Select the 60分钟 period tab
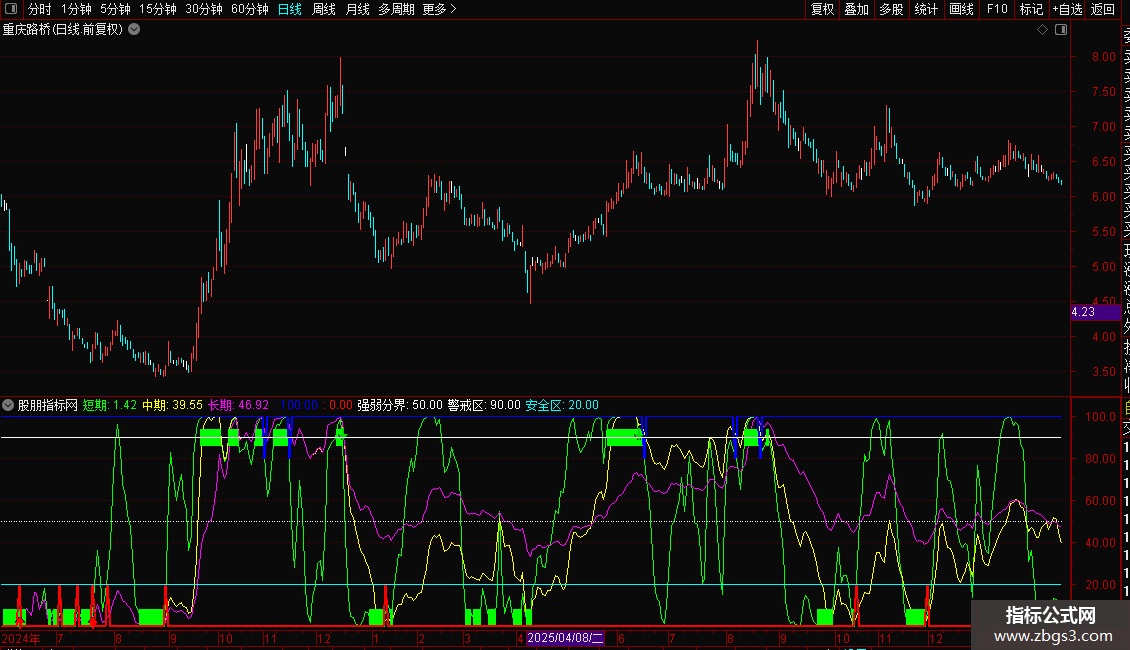Viewport: 1130px width, 650px height. 250,9
